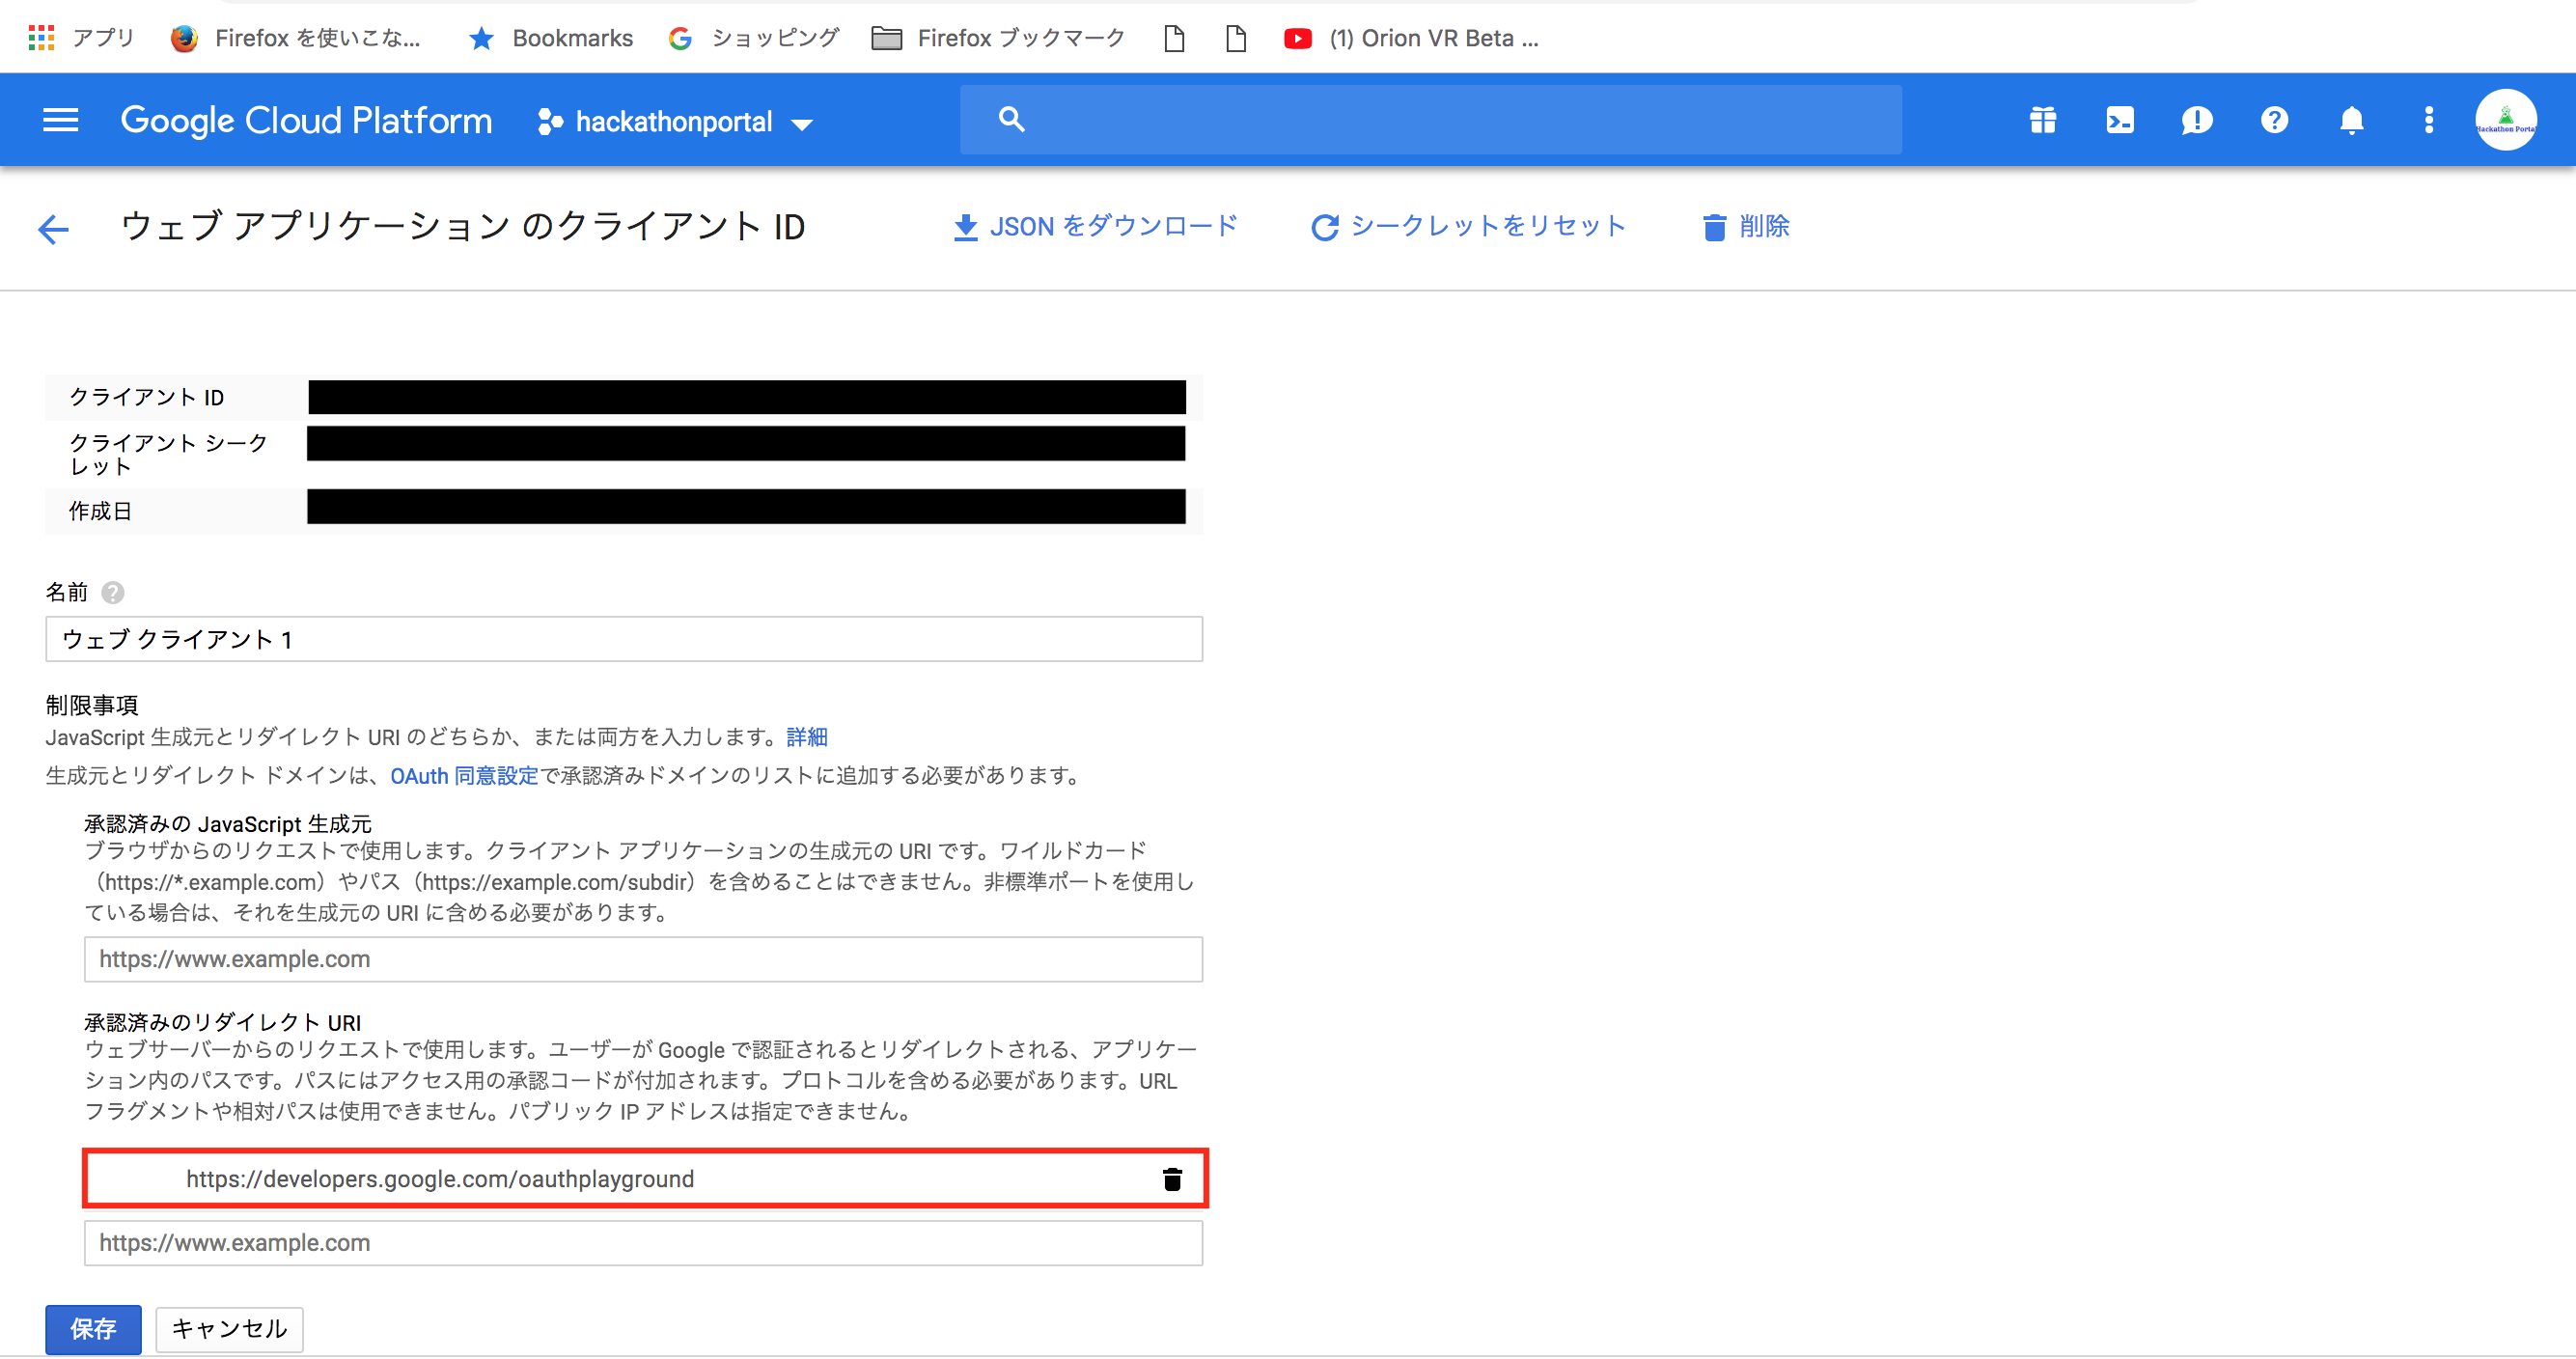Edit the name field ウェブ クライアント 1
The width and height of the screenshot is (2576, 1359).
(x=624, y=639)
